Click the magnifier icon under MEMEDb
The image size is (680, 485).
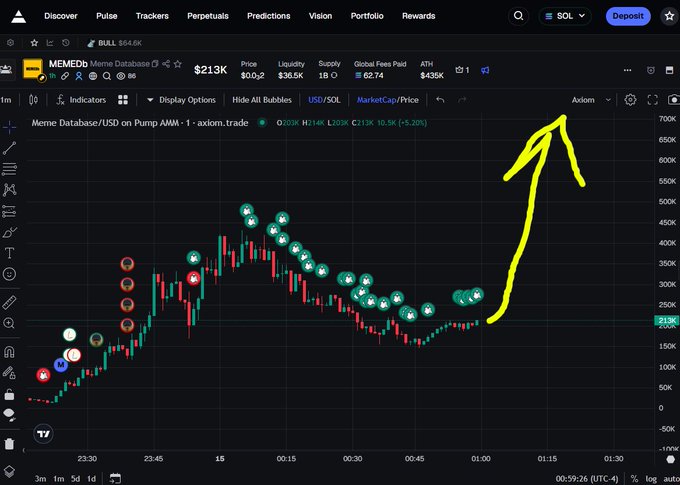point(107,76)
